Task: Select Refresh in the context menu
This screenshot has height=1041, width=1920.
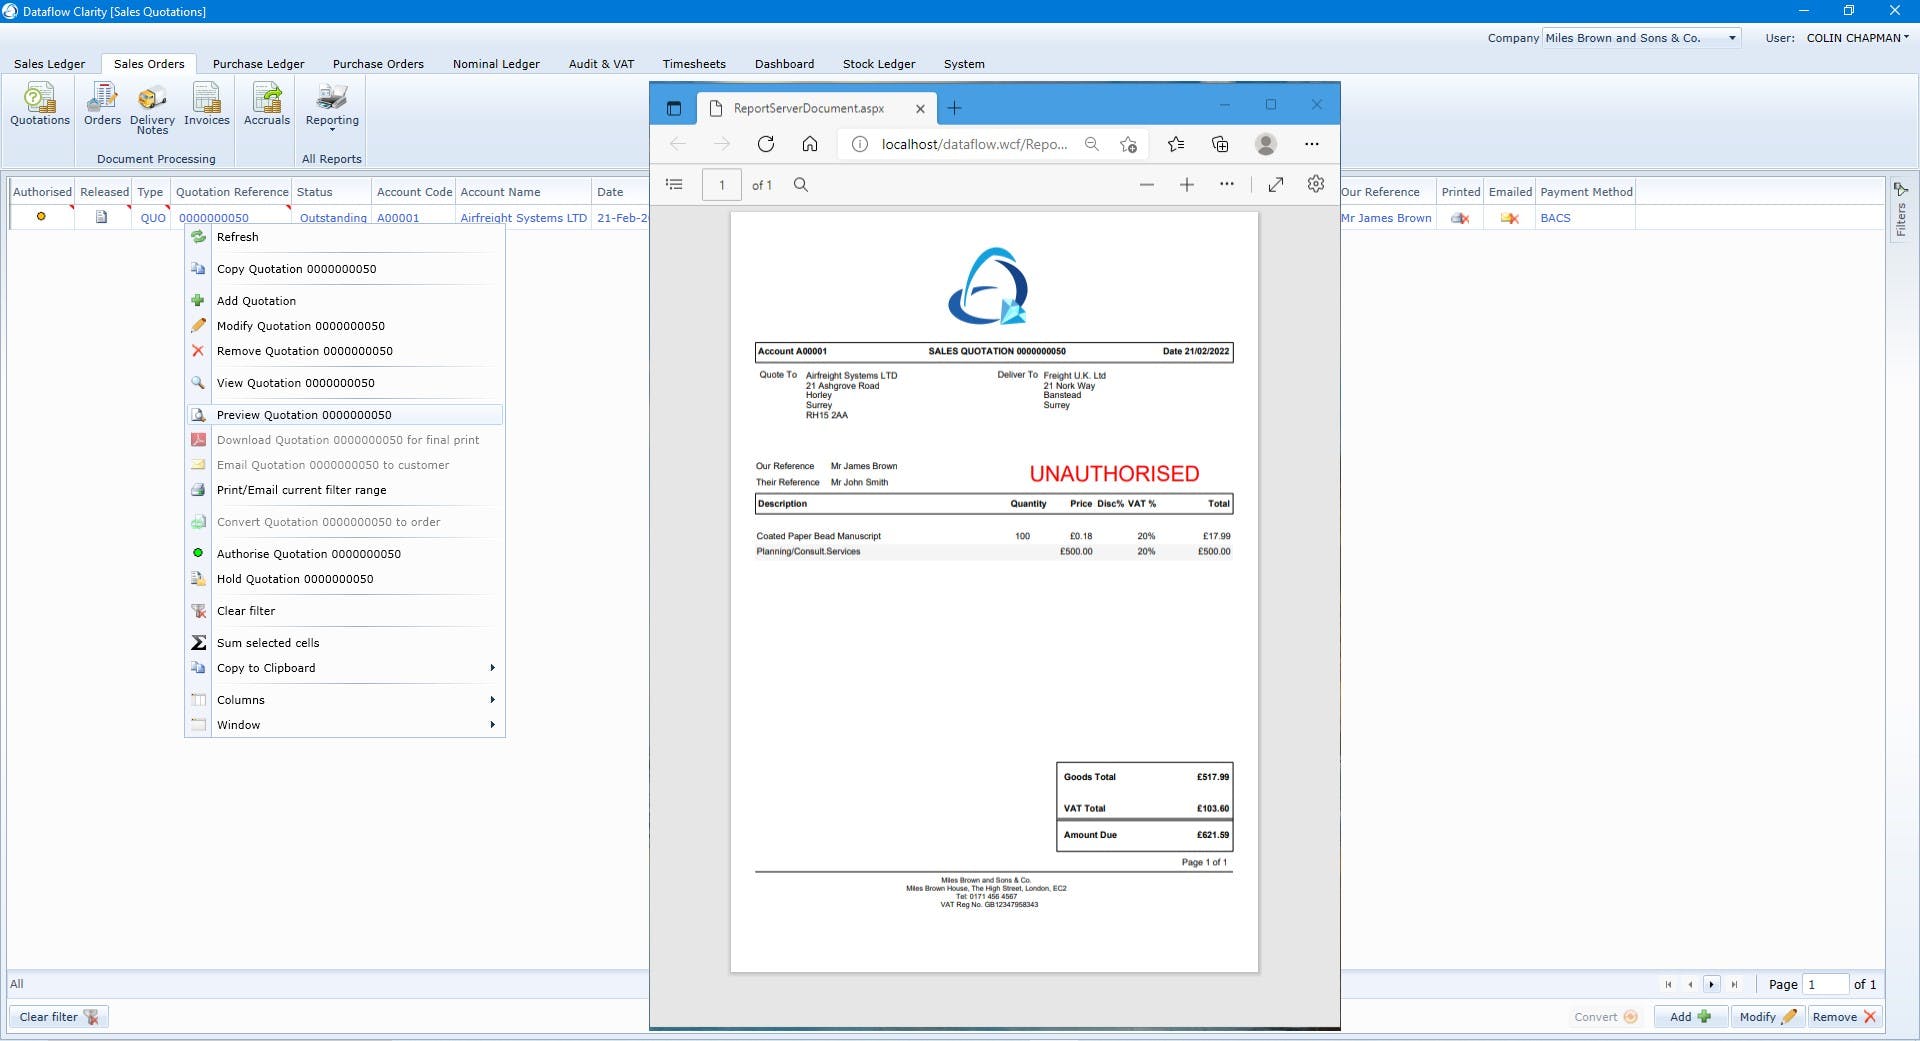Action: pos(345,237)
